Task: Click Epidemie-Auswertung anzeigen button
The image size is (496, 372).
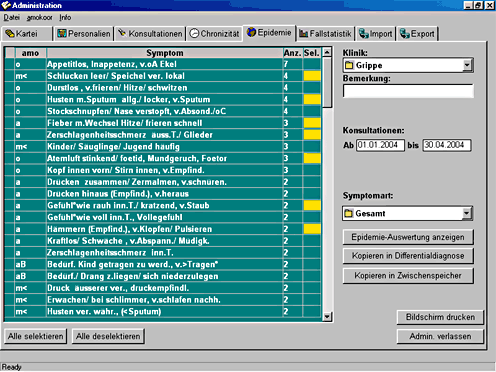Action: tap(408, 237)
